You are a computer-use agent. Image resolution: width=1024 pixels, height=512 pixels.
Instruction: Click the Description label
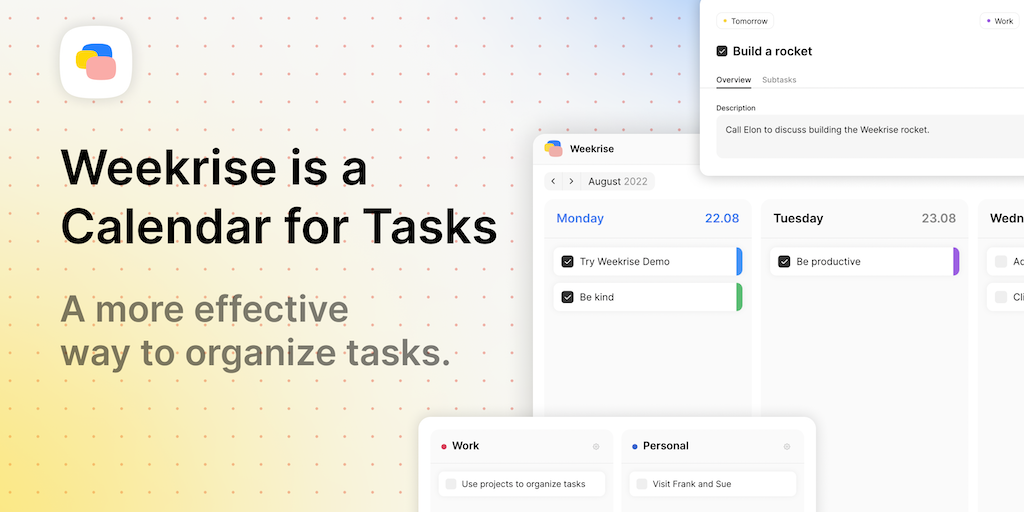(x=736, y=108)
